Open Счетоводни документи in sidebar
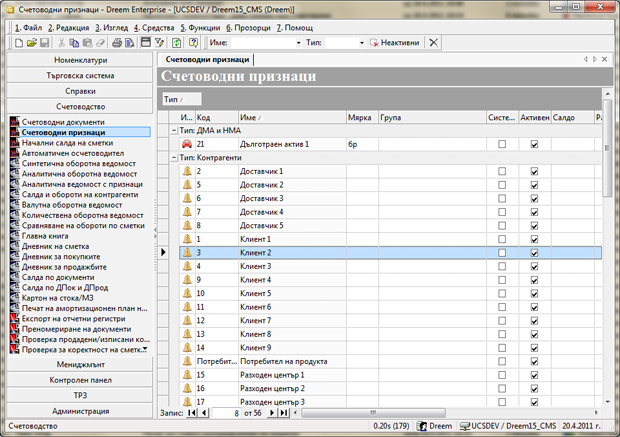This screenshot has height=437, width=620. tap(63, 122)
